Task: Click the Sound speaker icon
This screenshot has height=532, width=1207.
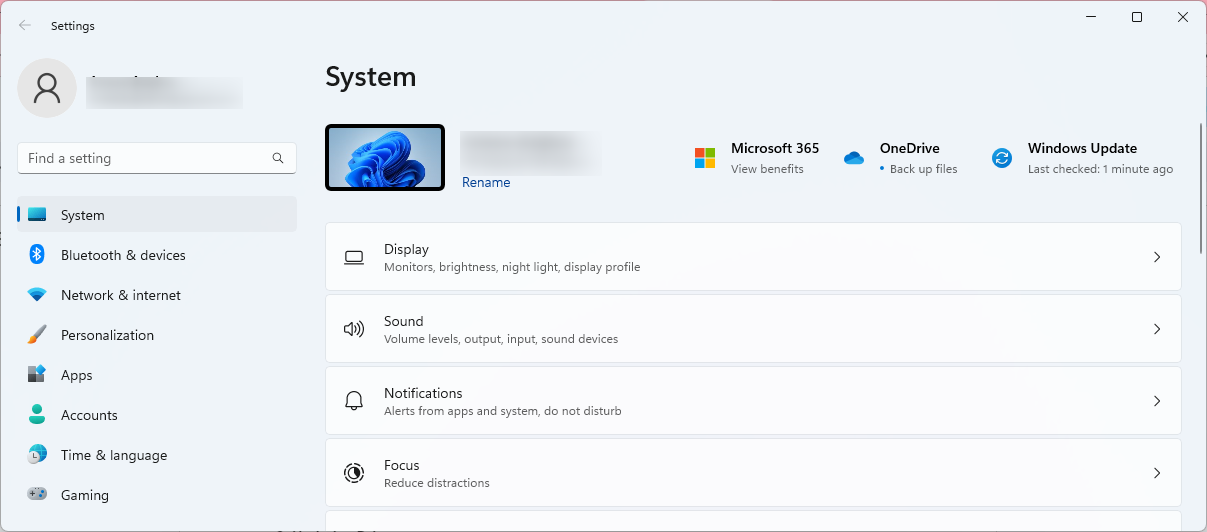Action: pyautogui.click(x=354, y=329)
